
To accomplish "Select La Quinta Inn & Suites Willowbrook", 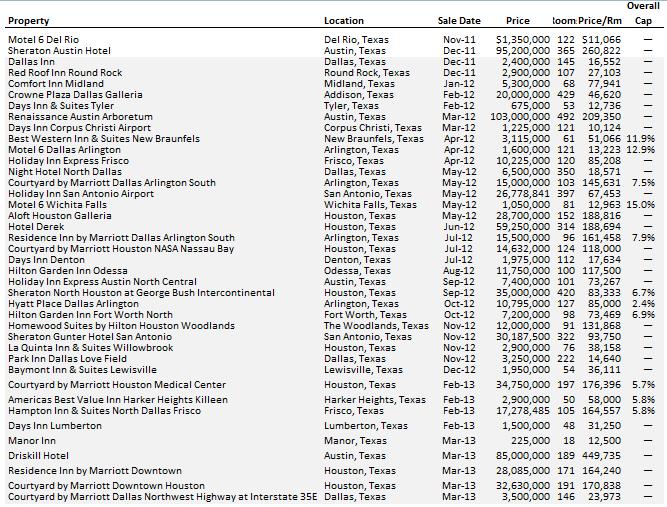I will coord(91,348).
